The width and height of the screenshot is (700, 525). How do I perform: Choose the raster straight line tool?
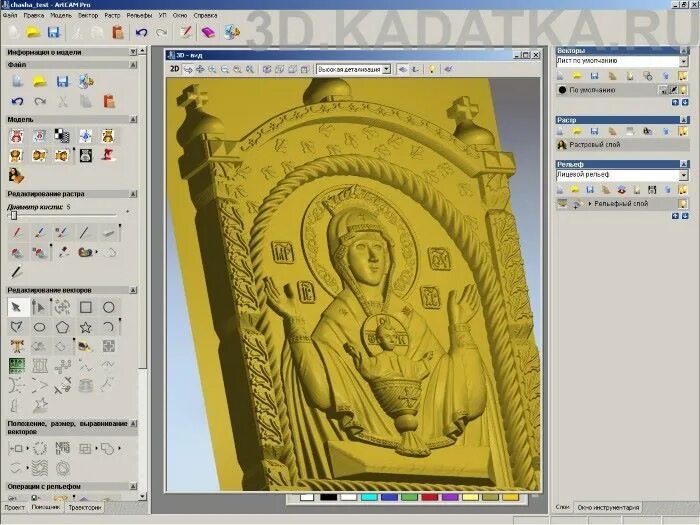point(86,233)
